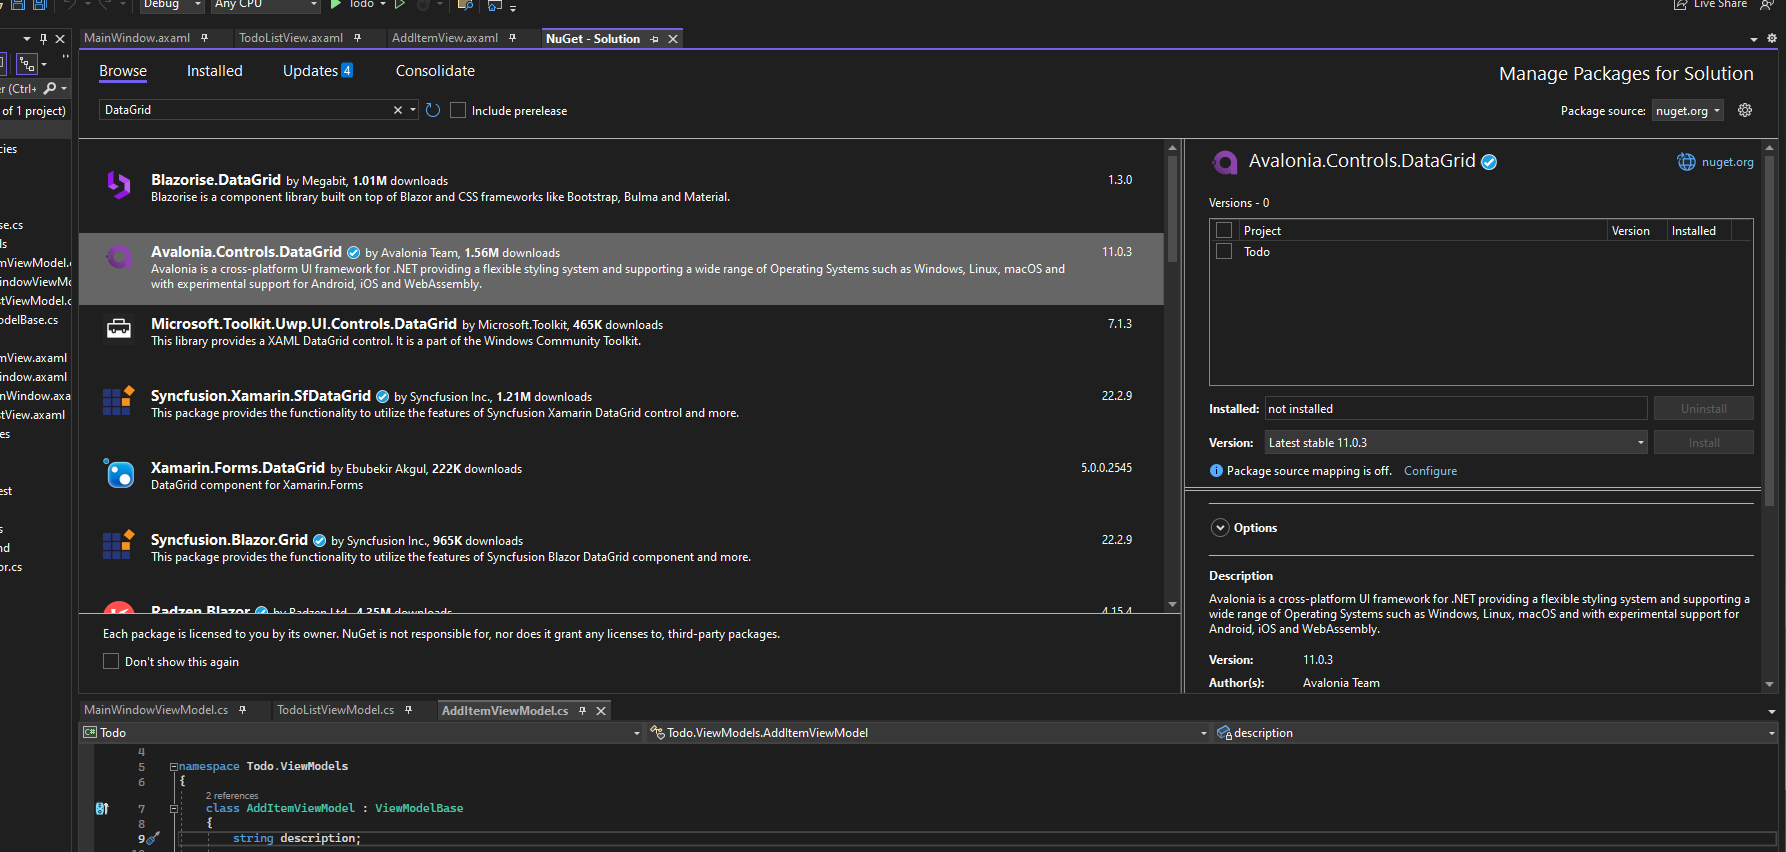Viewport: 1786px width, 852px height.
Task: Click the Microsoft.Toolkit.Uwp DataGrid package icon
Action: (119, 328)
